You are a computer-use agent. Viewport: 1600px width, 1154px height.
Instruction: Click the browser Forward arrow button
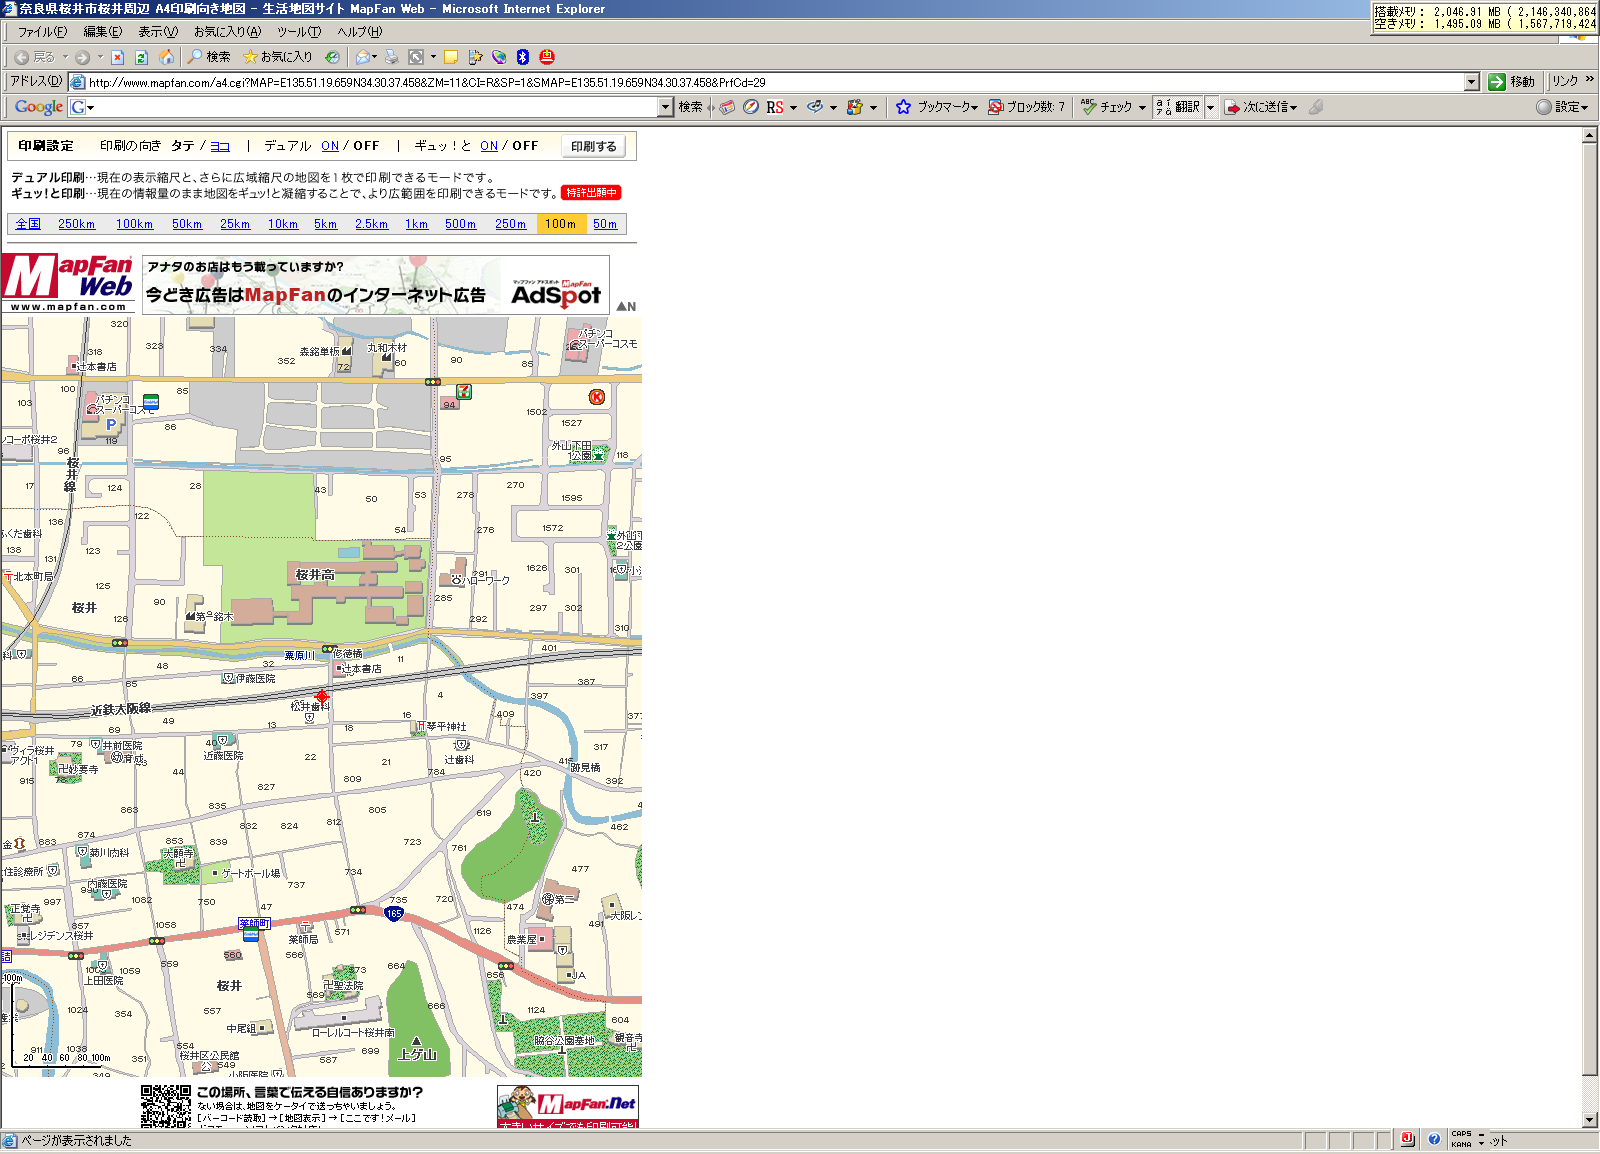point(82,57)
